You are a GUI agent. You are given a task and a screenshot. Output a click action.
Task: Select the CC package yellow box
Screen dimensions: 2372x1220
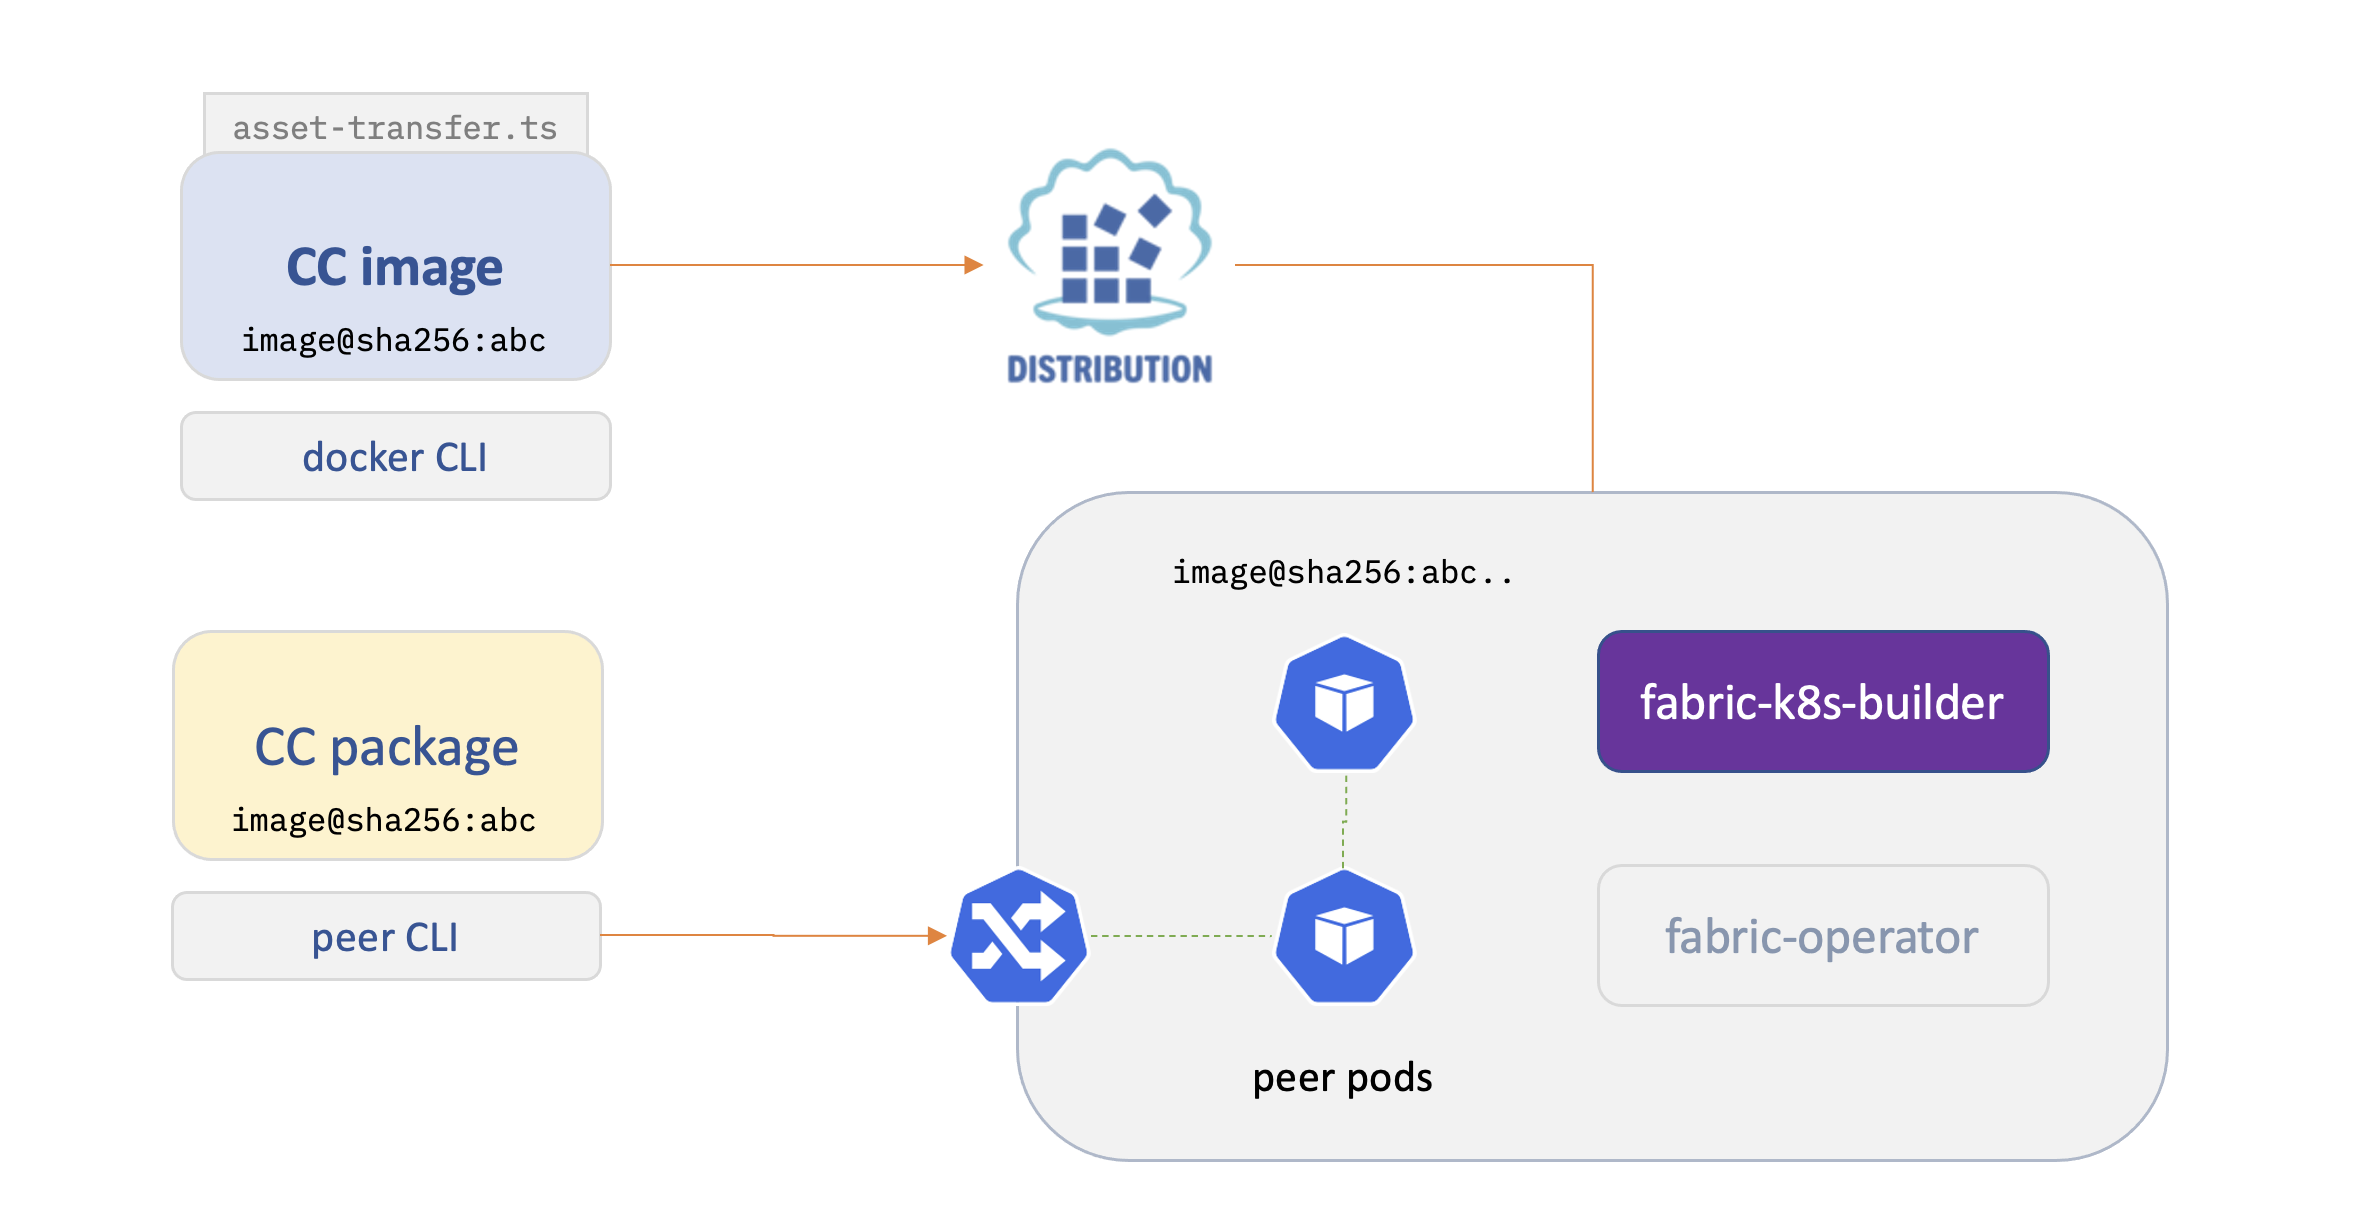click(x=388, y=745)
